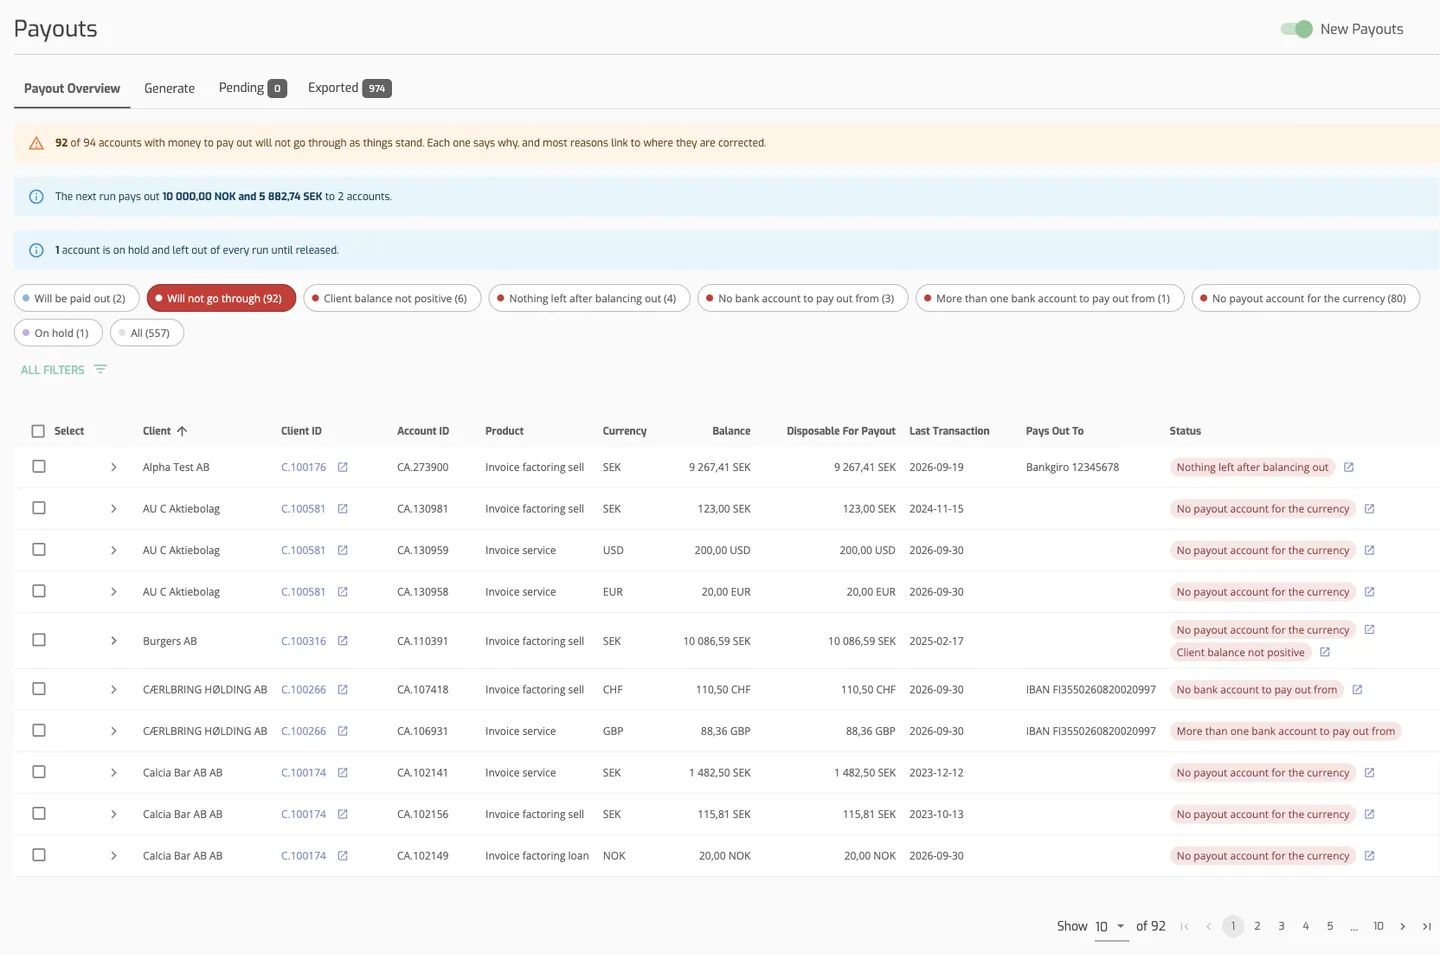The image size is (1440, 955).
Task: Expand the Alpha Test AB row
Action: (113, 467)
